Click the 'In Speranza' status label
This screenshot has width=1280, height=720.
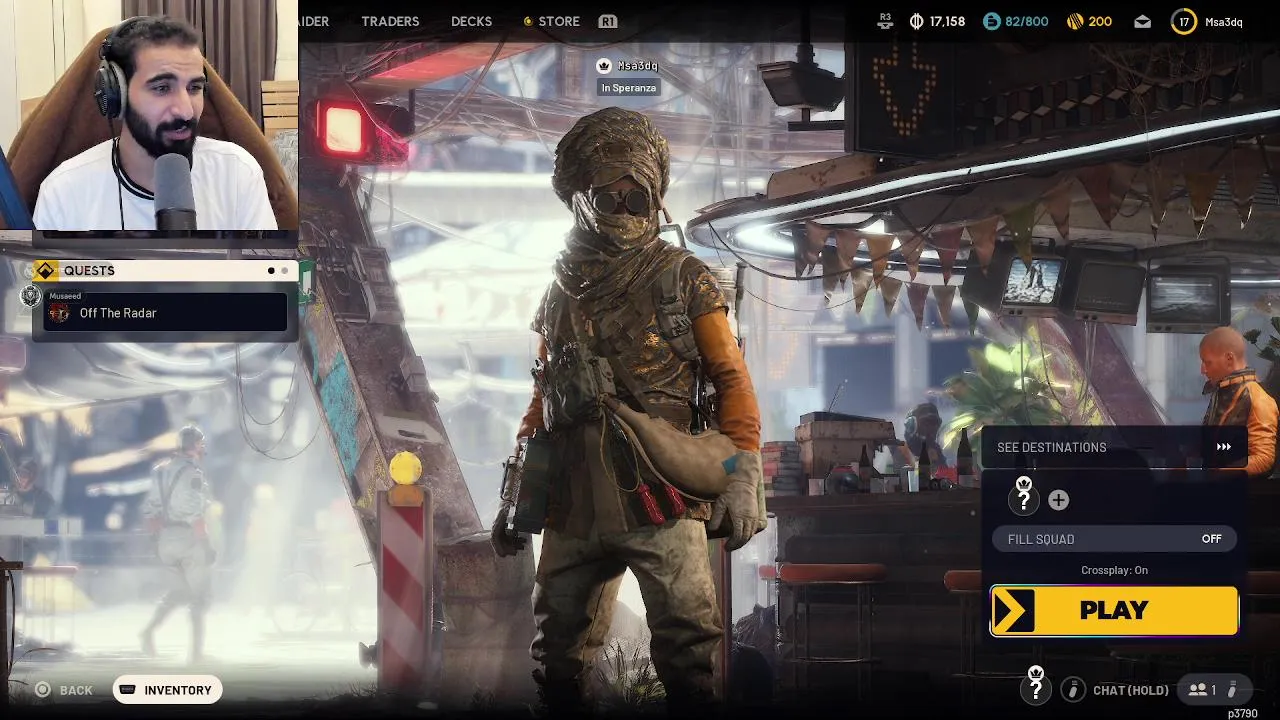point(629,88)
